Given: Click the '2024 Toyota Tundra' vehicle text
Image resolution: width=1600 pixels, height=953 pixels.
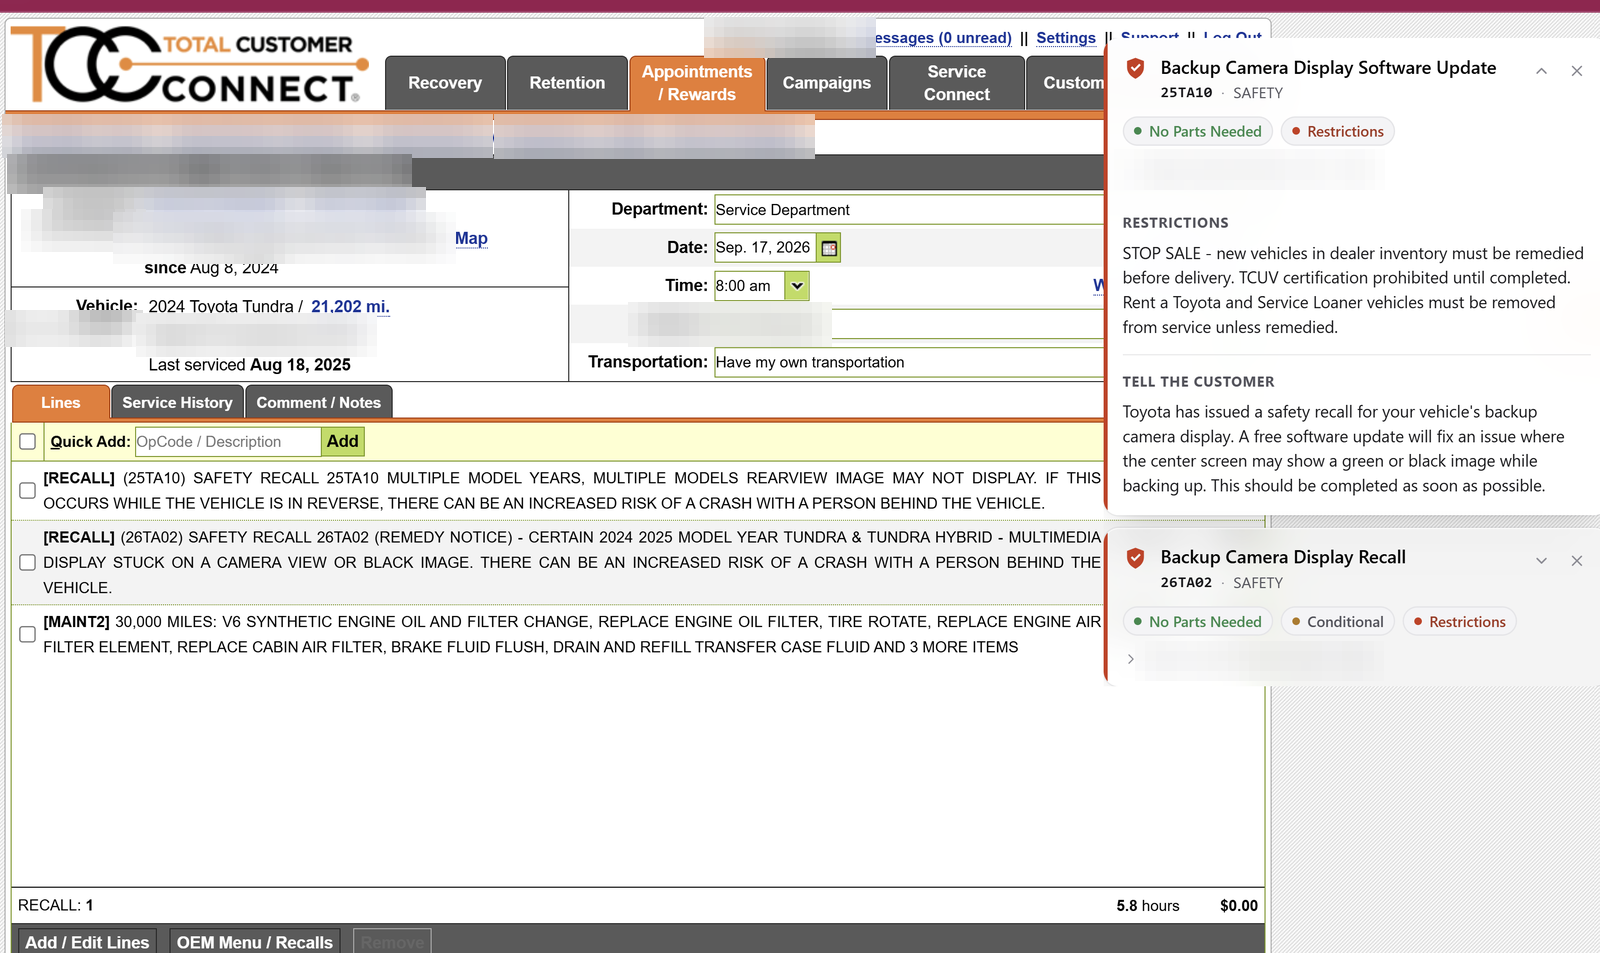Looking at the screenshot, I should (x=221, y=307).
